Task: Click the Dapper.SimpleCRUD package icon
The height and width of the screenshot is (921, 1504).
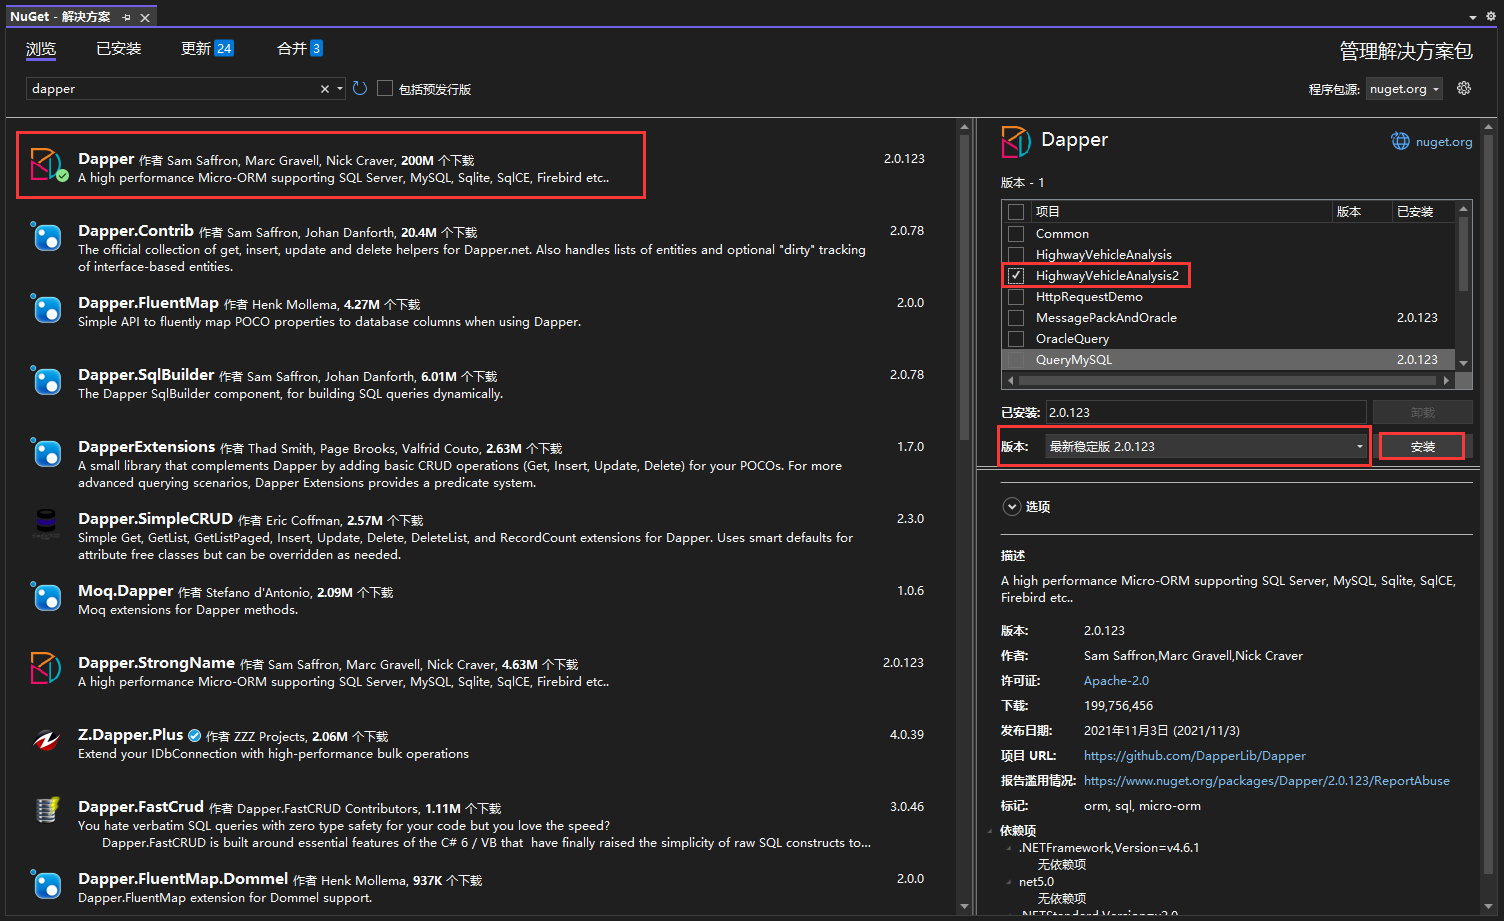Action: 46,525
